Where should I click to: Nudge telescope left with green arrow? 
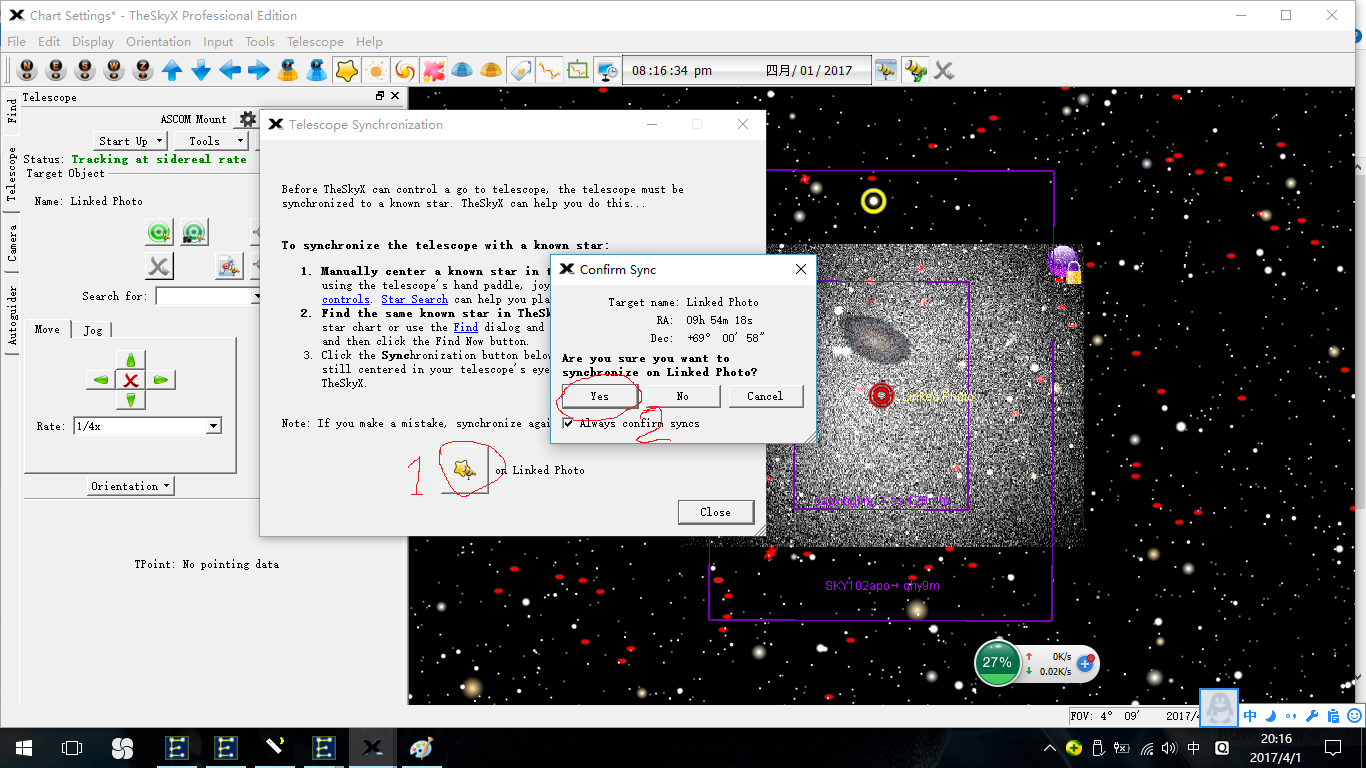coord(101,380)
